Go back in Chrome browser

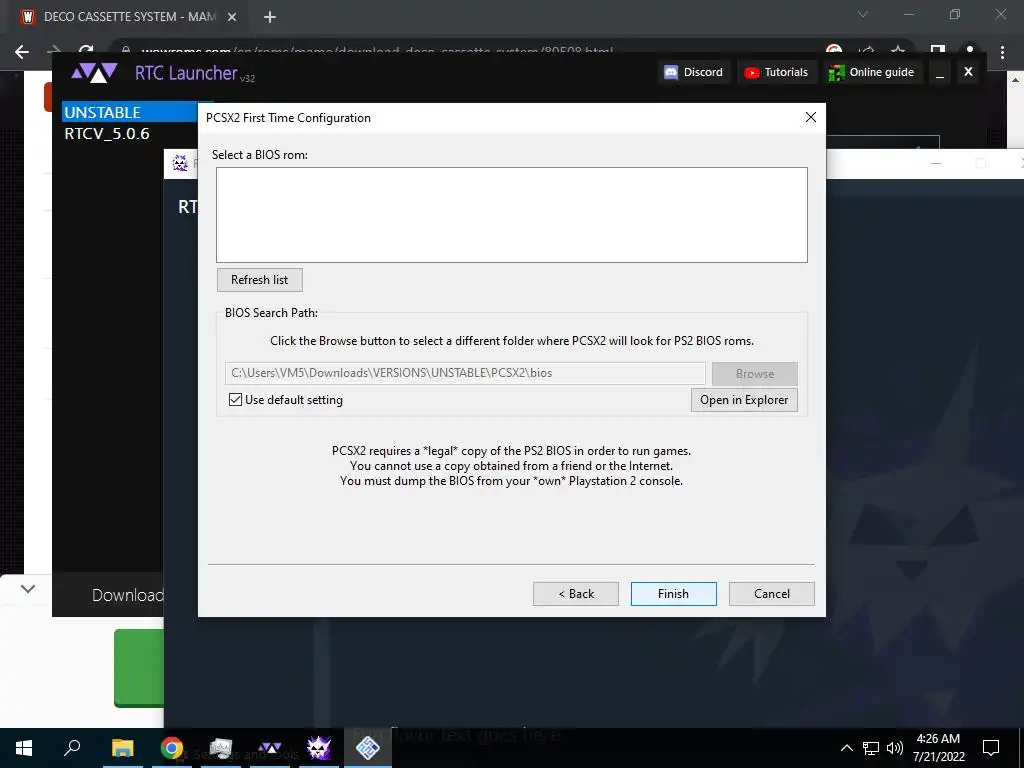22,52
